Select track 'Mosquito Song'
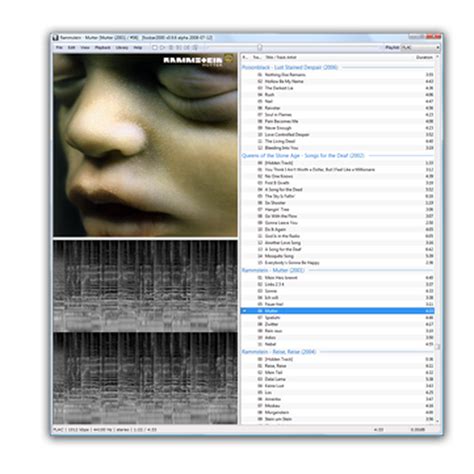The image size is (474, 474). (337, 256)
